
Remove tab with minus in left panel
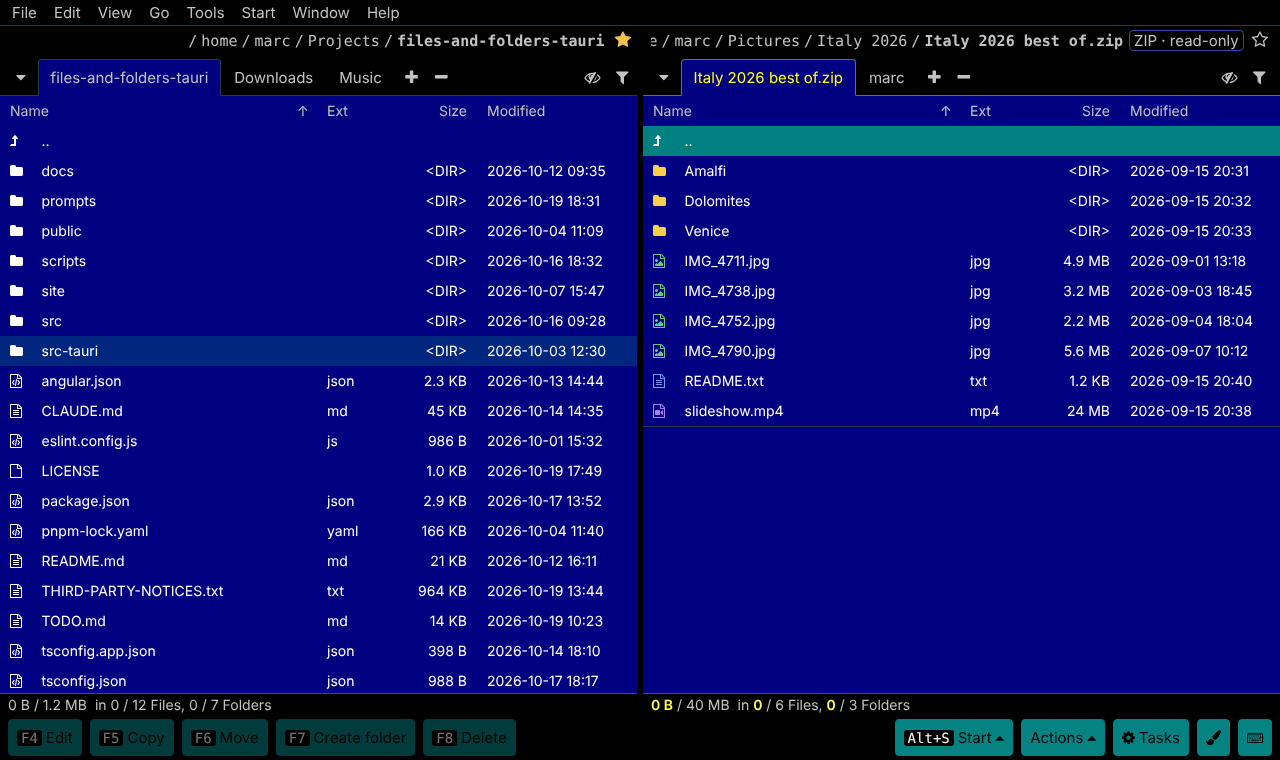[x=441, y=77]
